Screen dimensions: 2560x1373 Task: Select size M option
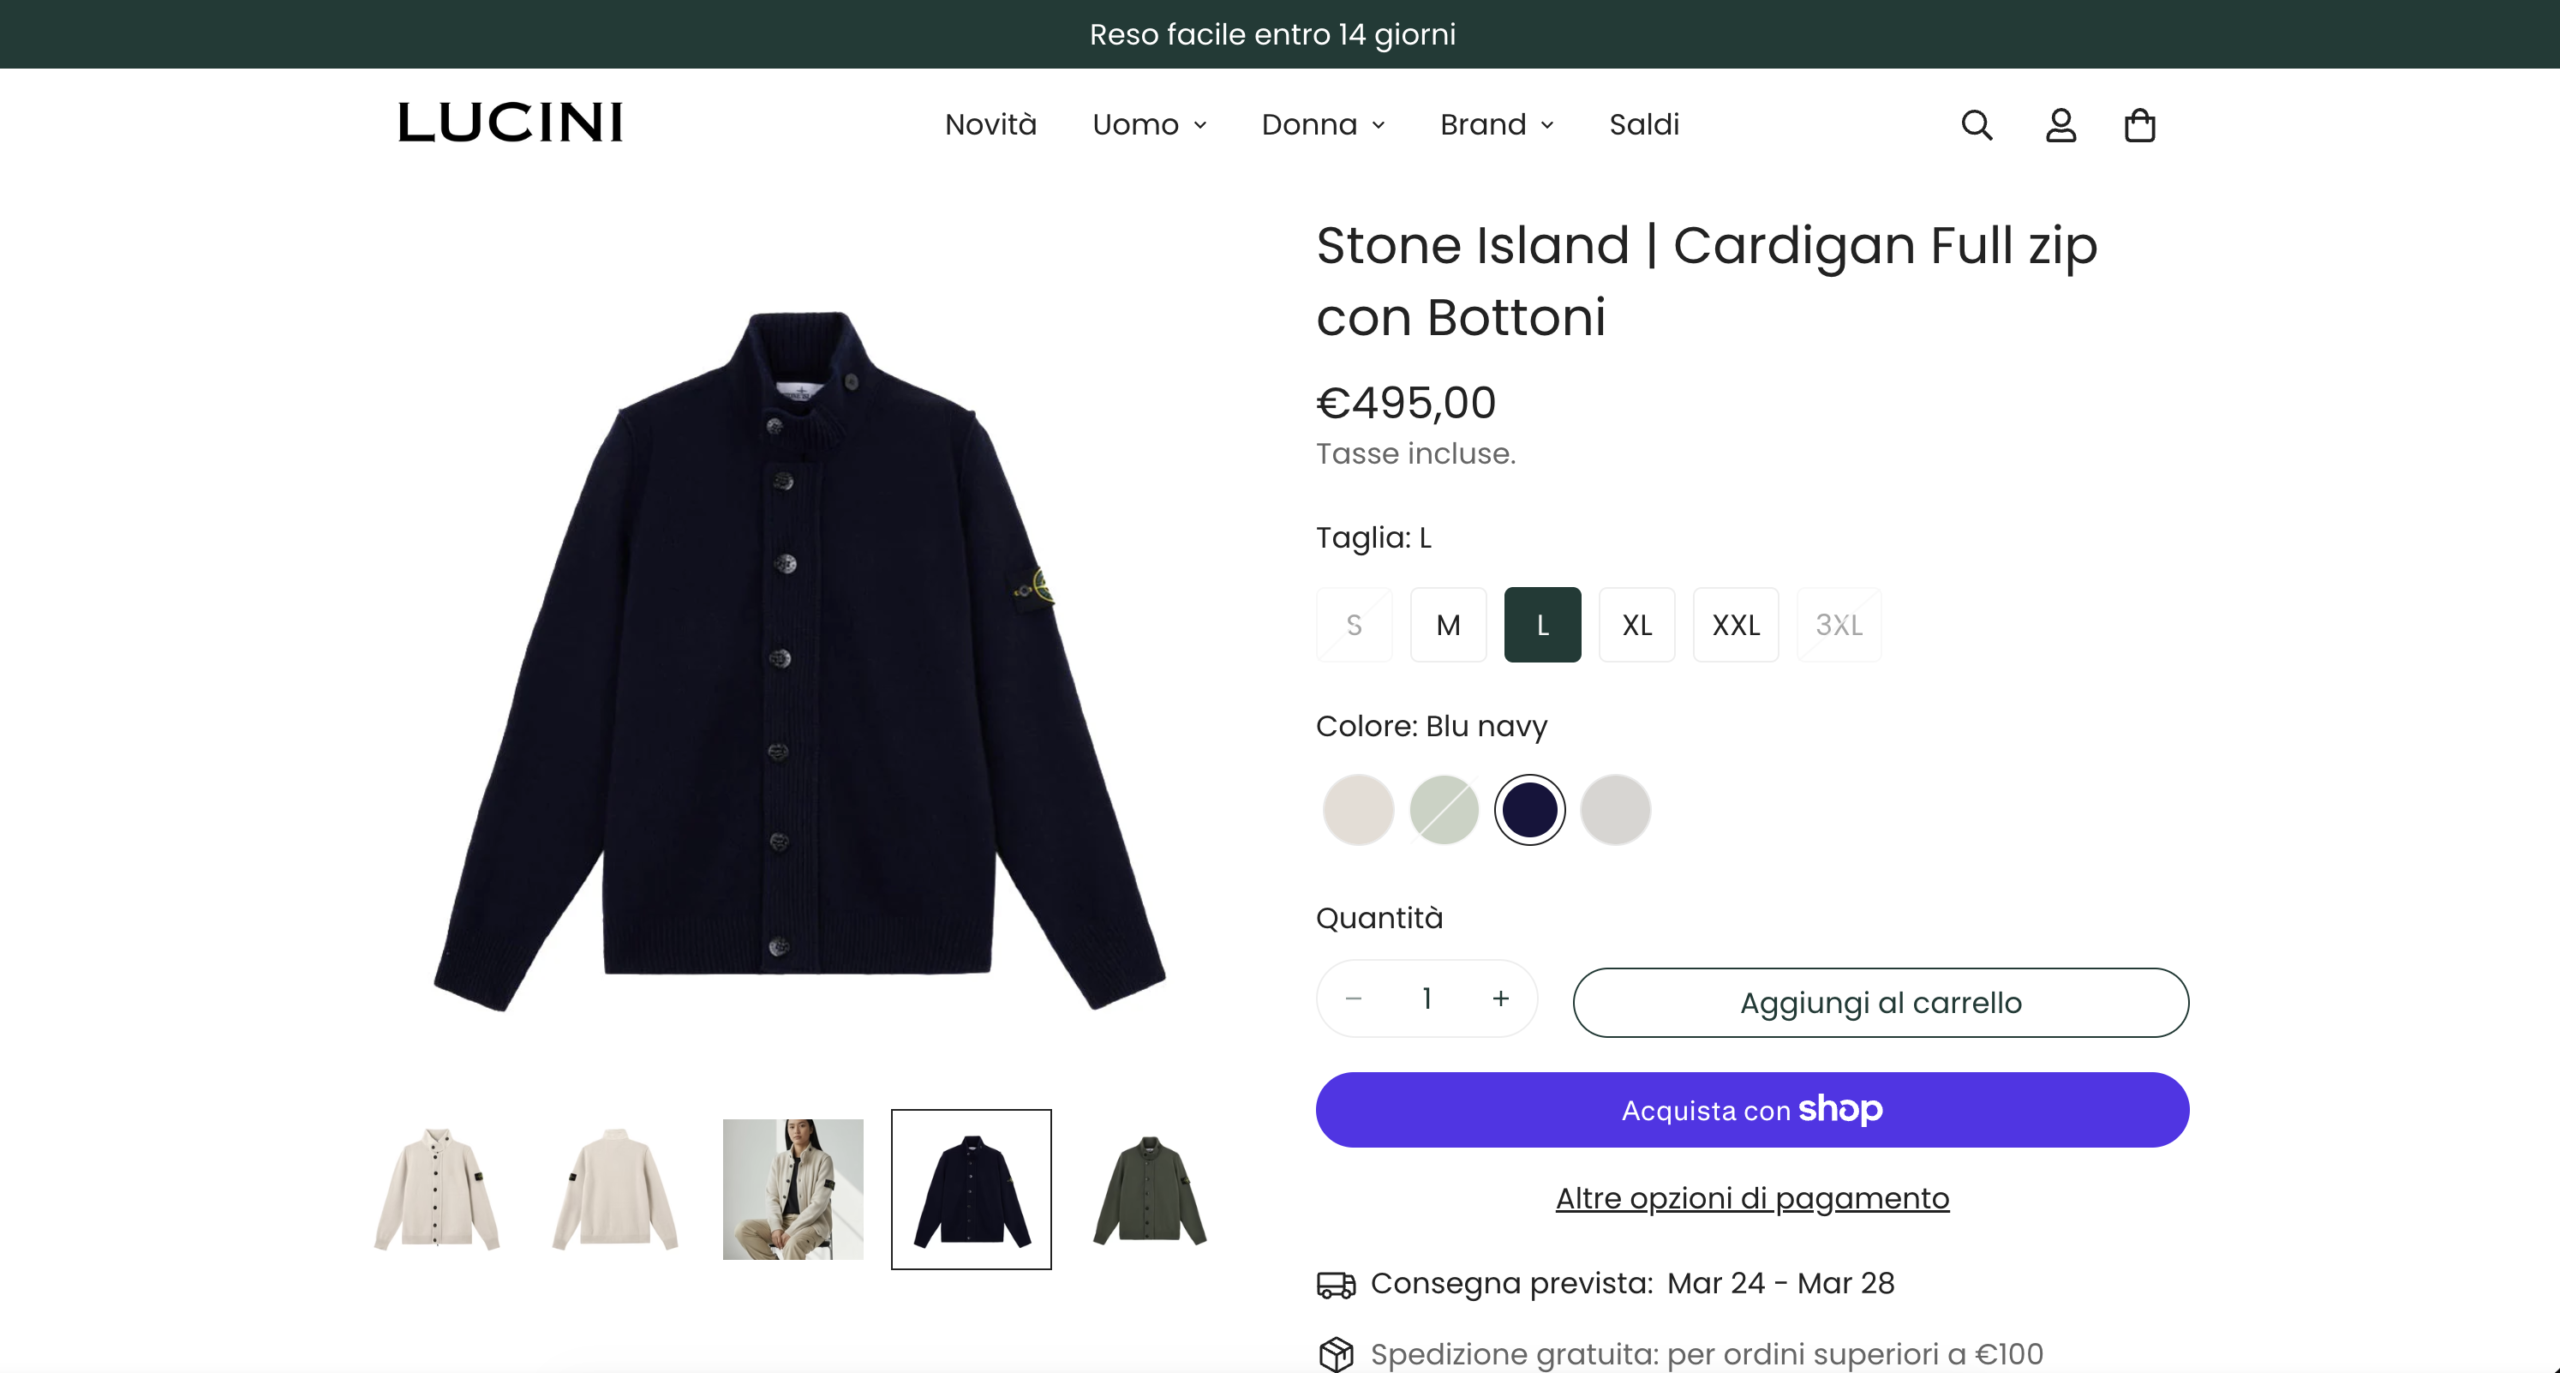1448,625
